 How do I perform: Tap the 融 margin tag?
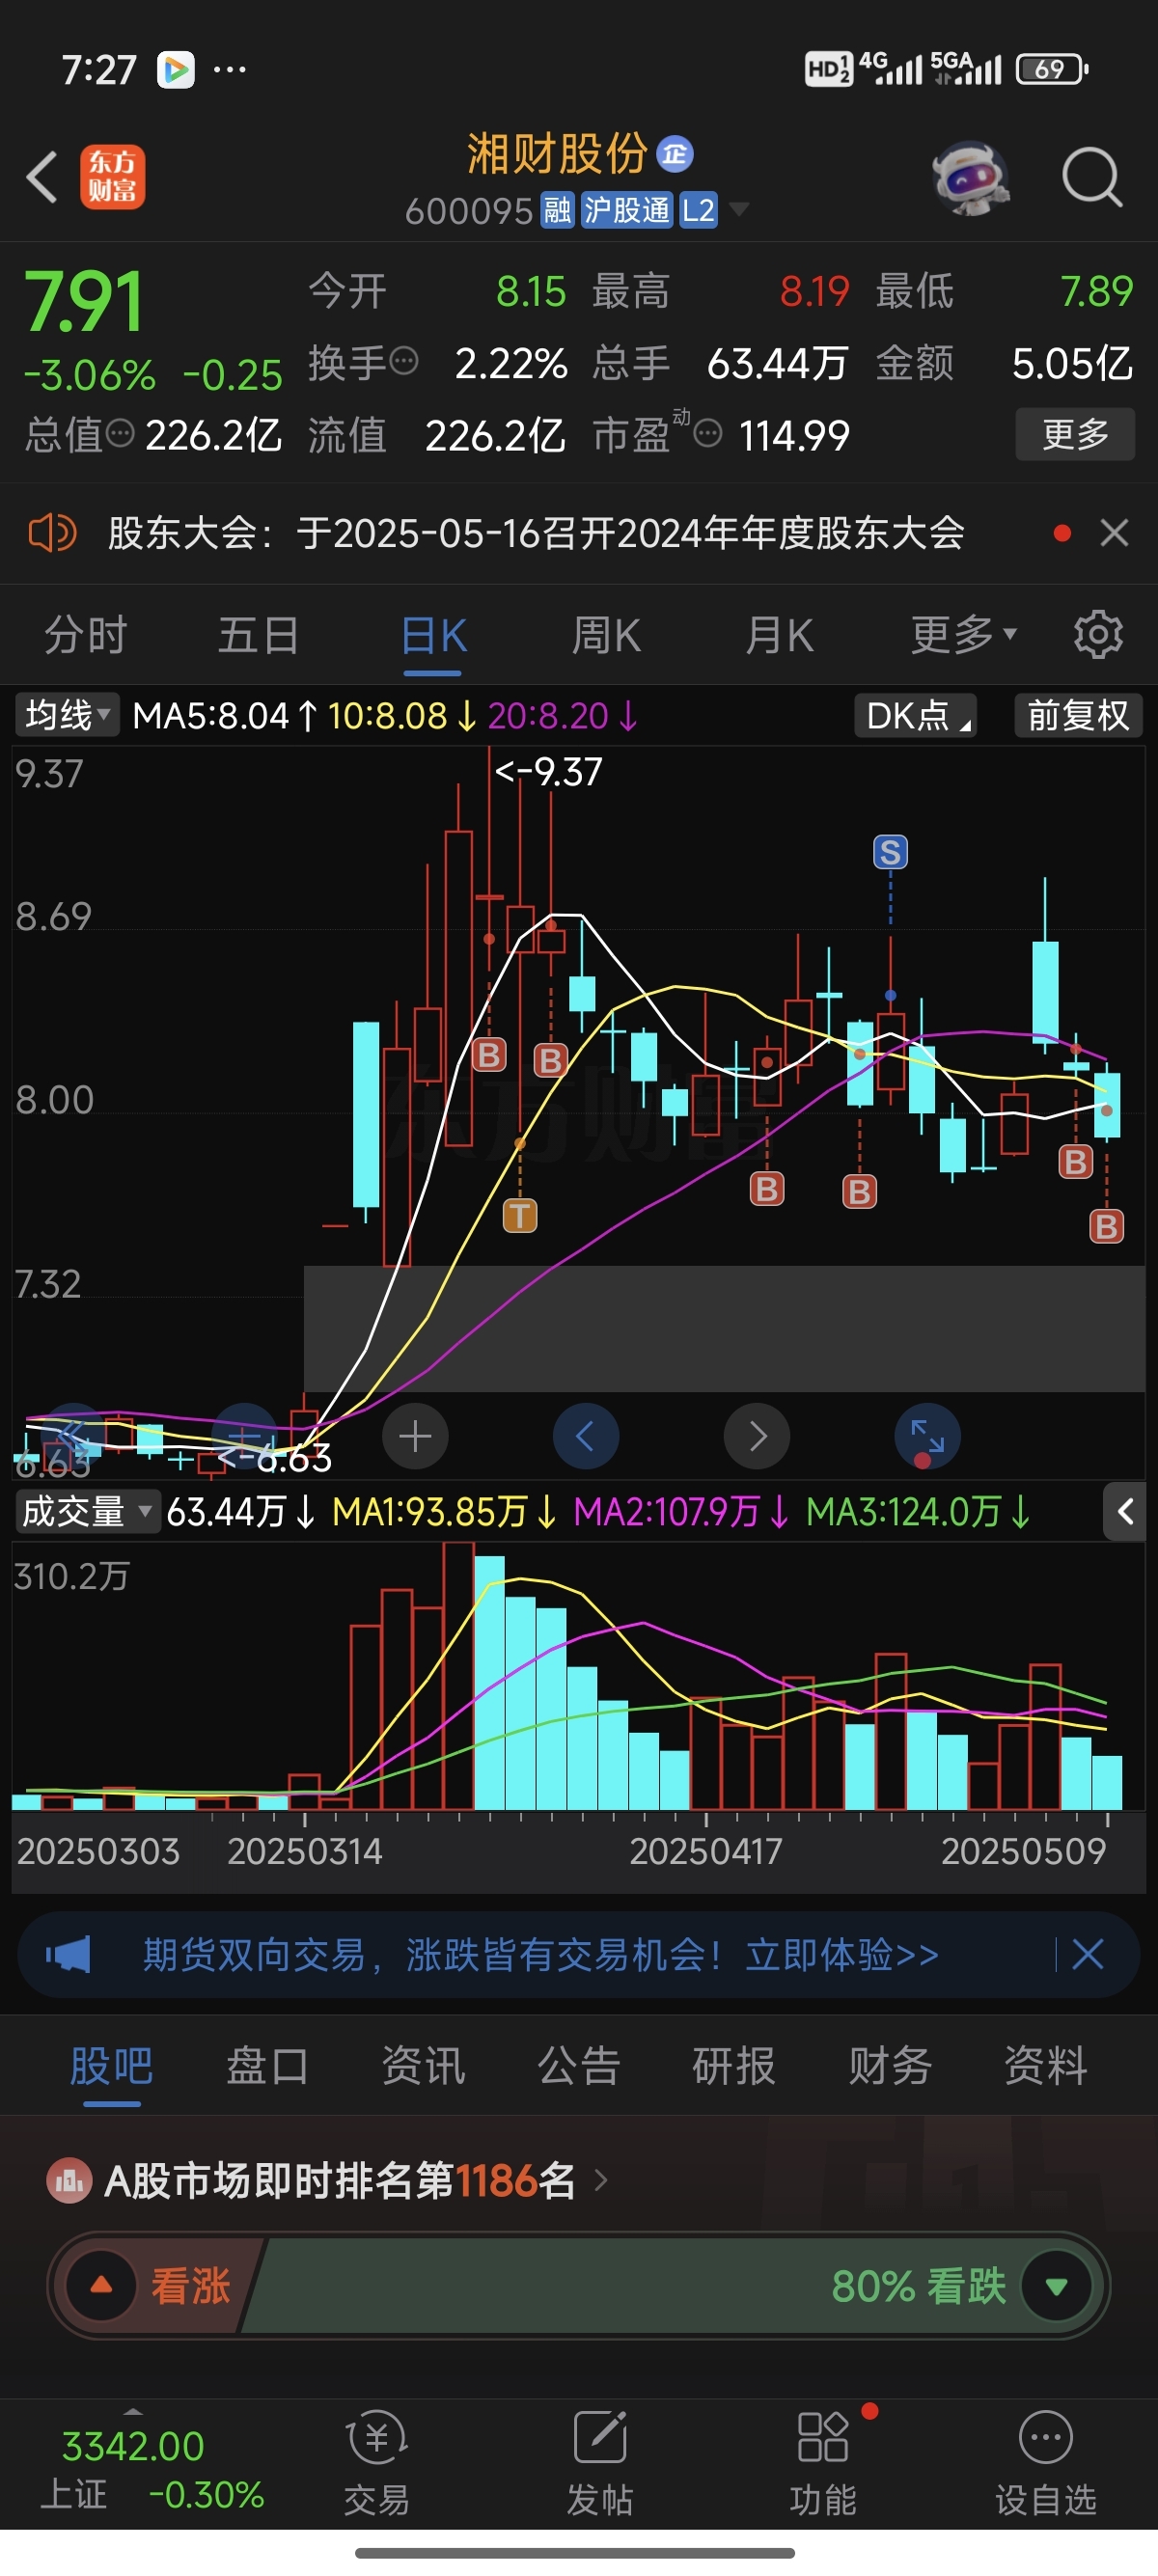pyautogui.click(x=557, y=211)
